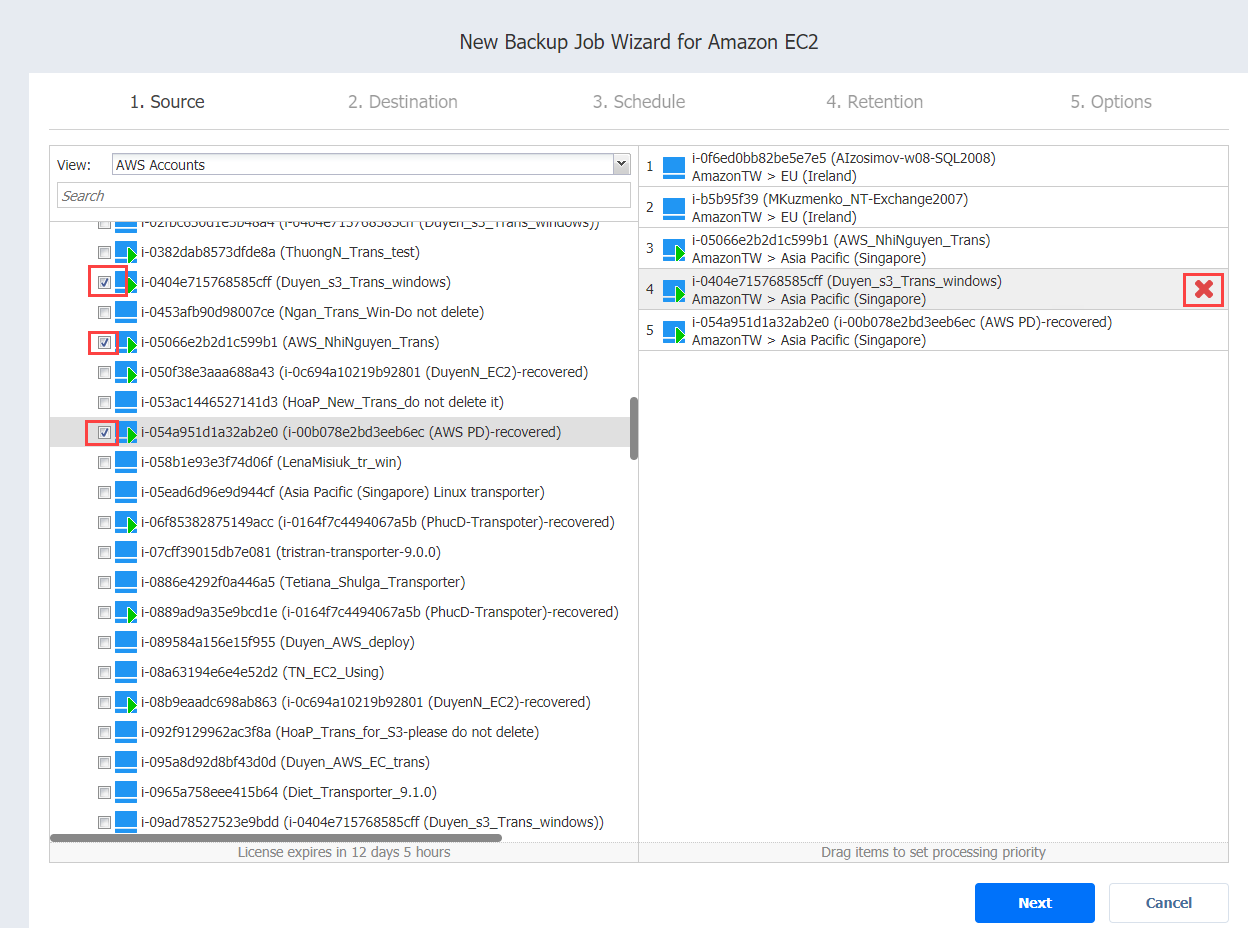Check the Diet_Transporter_9.1.0 checkbox
The height and width of the screenshot is (928, 1248).
(104, 792)
